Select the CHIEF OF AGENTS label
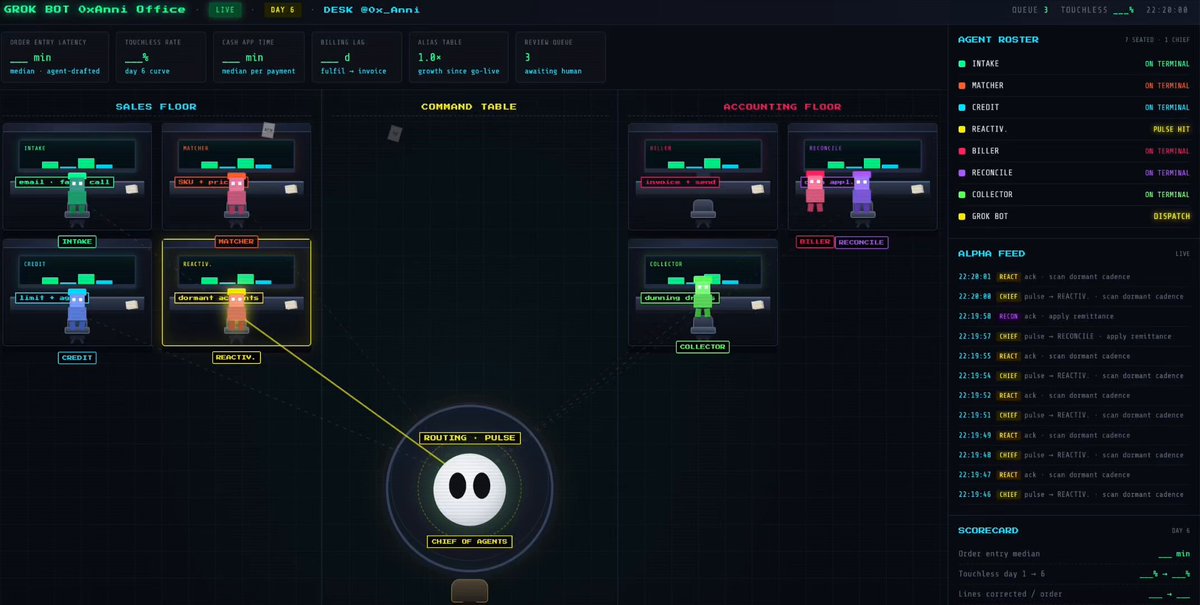1200x605 pixels. pyautogui.click(x=469, y=542)
